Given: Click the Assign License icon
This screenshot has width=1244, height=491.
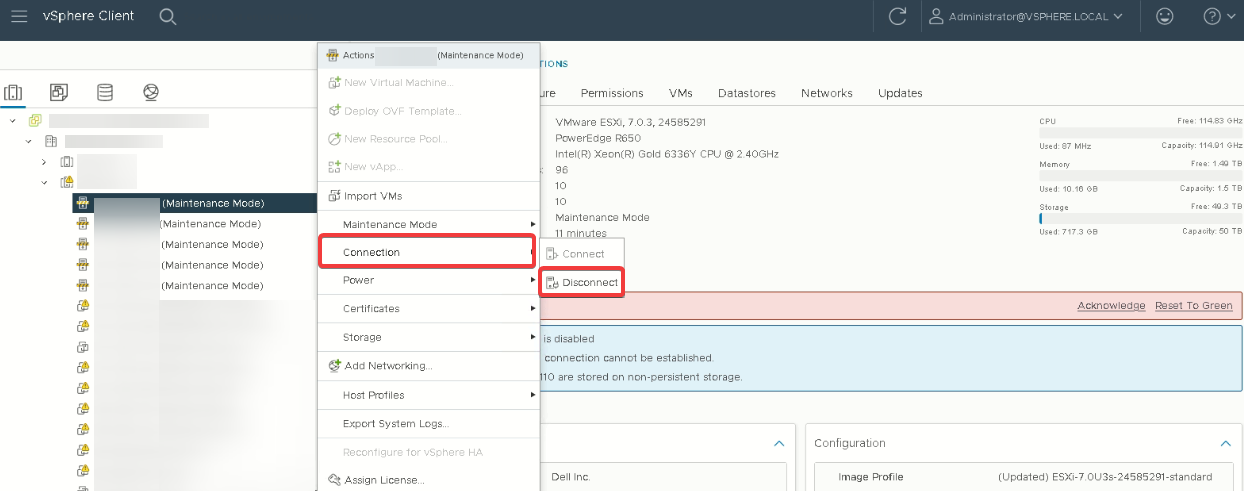Looking at the screenshot, I should (x=334, y=480).
